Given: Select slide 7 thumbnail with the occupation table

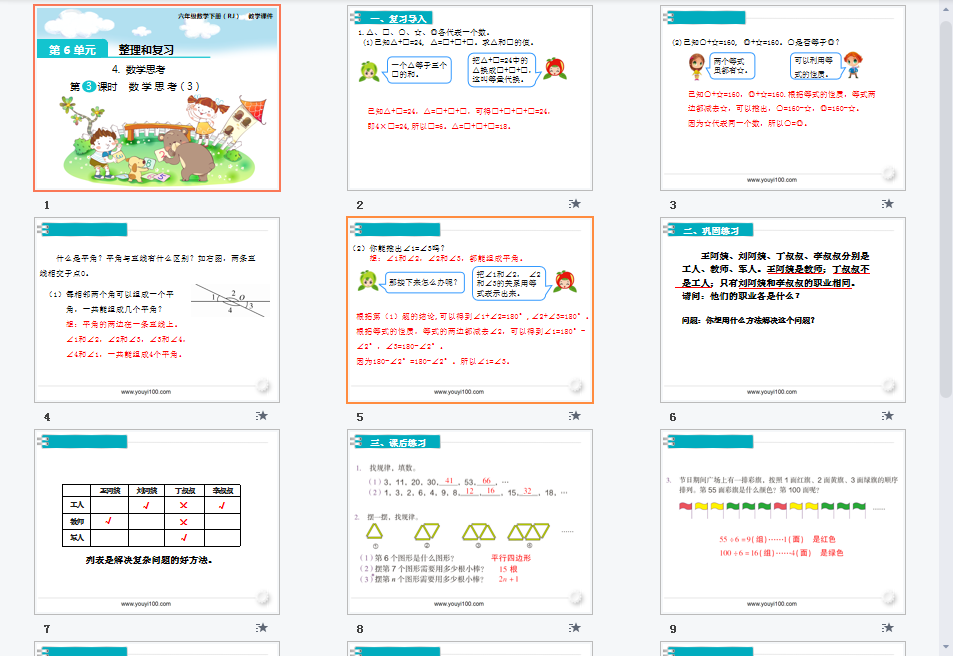Looking at the screenshot, I should (x=157, y=522).
